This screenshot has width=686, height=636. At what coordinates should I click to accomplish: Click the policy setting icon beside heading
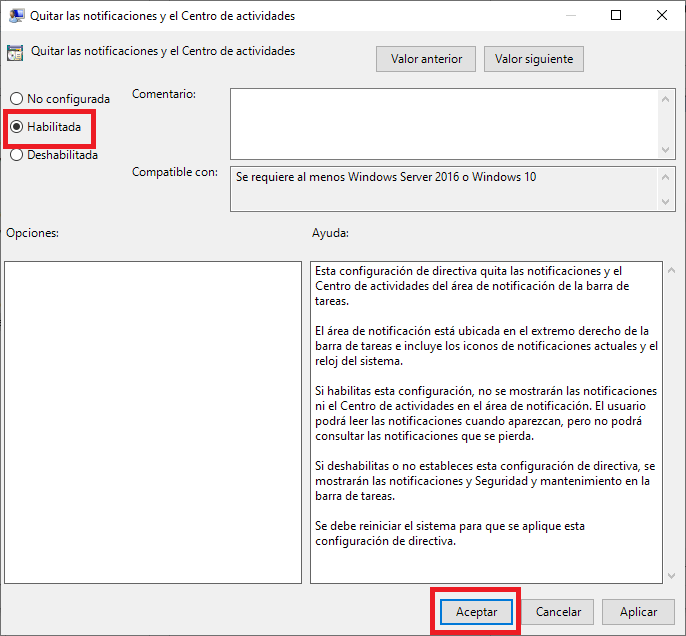pos(15,52)
